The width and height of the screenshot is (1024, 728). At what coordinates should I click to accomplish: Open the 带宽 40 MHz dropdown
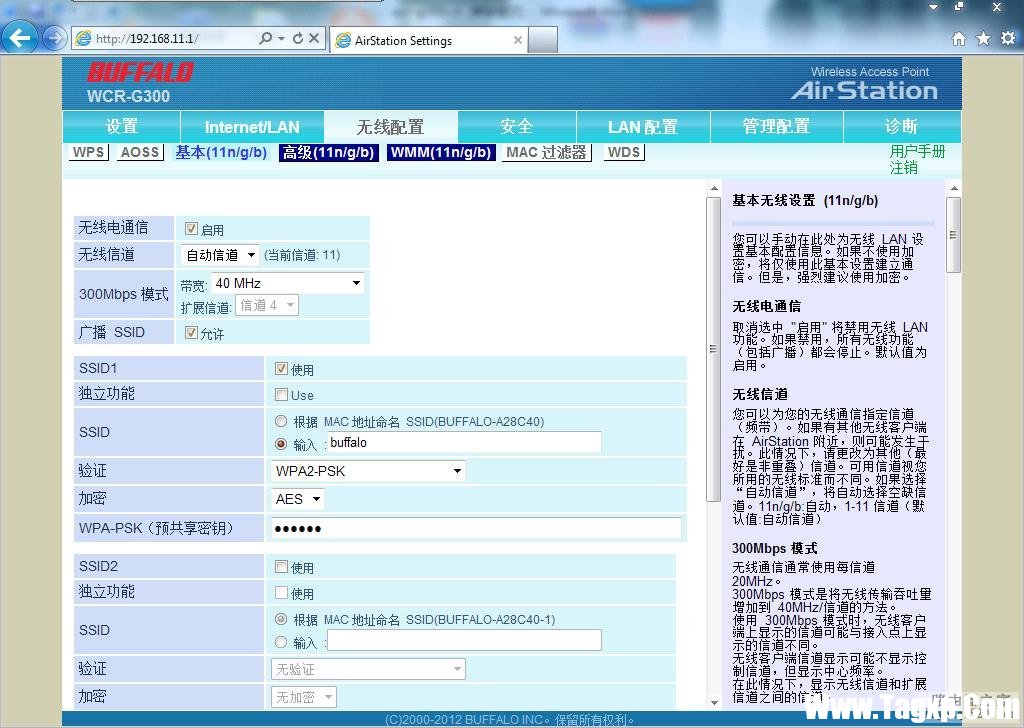click(287, 283)
